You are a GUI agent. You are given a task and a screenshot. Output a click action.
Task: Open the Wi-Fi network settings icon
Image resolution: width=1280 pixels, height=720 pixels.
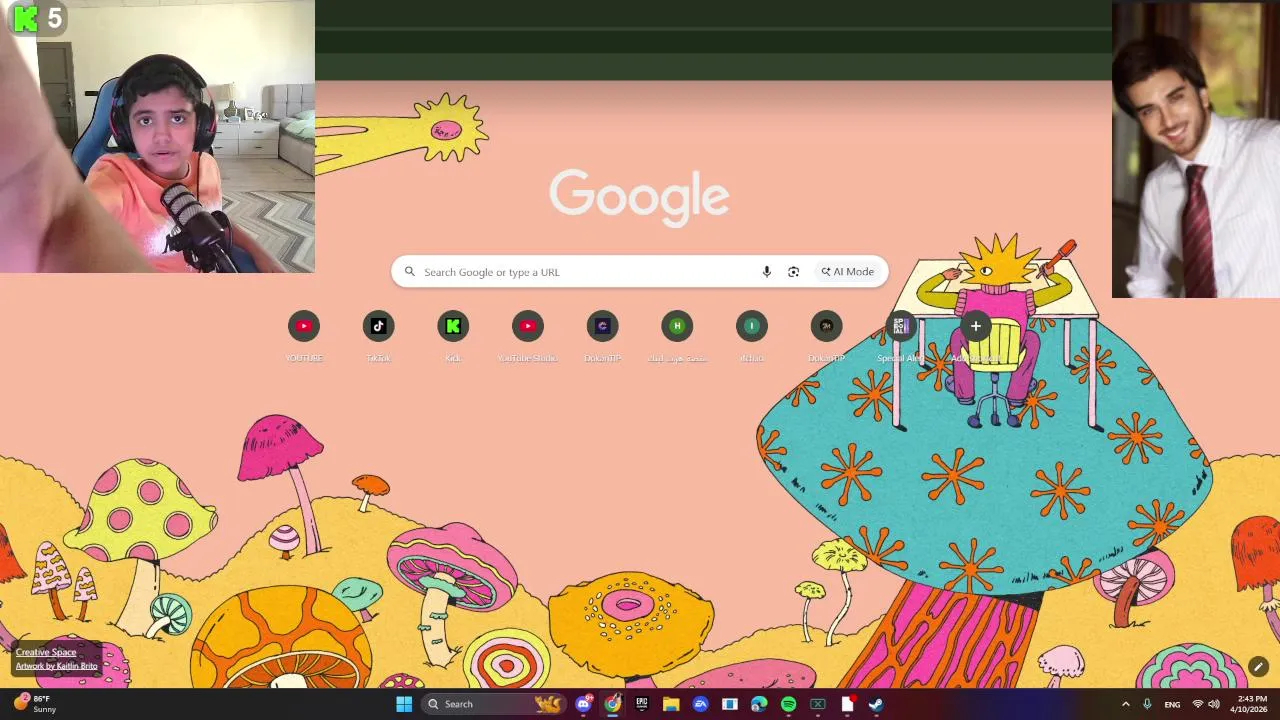click(1198, 704)
